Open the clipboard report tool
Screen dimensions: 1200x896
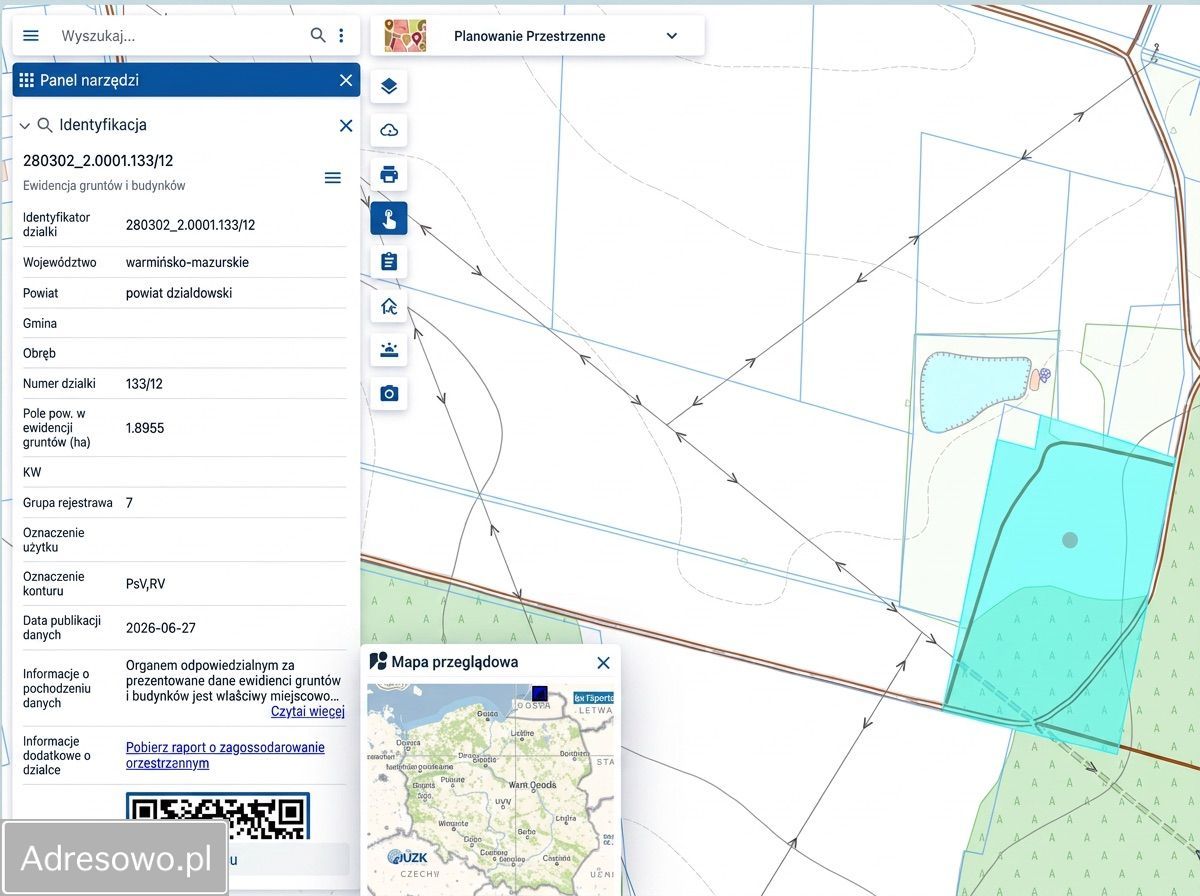pos(389,262)
